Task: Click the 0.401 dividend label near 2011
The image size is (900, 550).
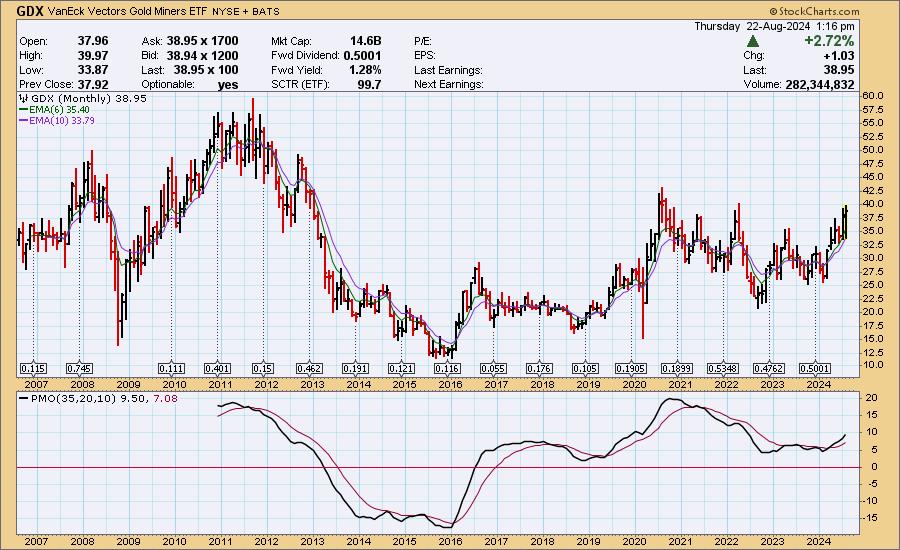Action: tap(219, 368)
